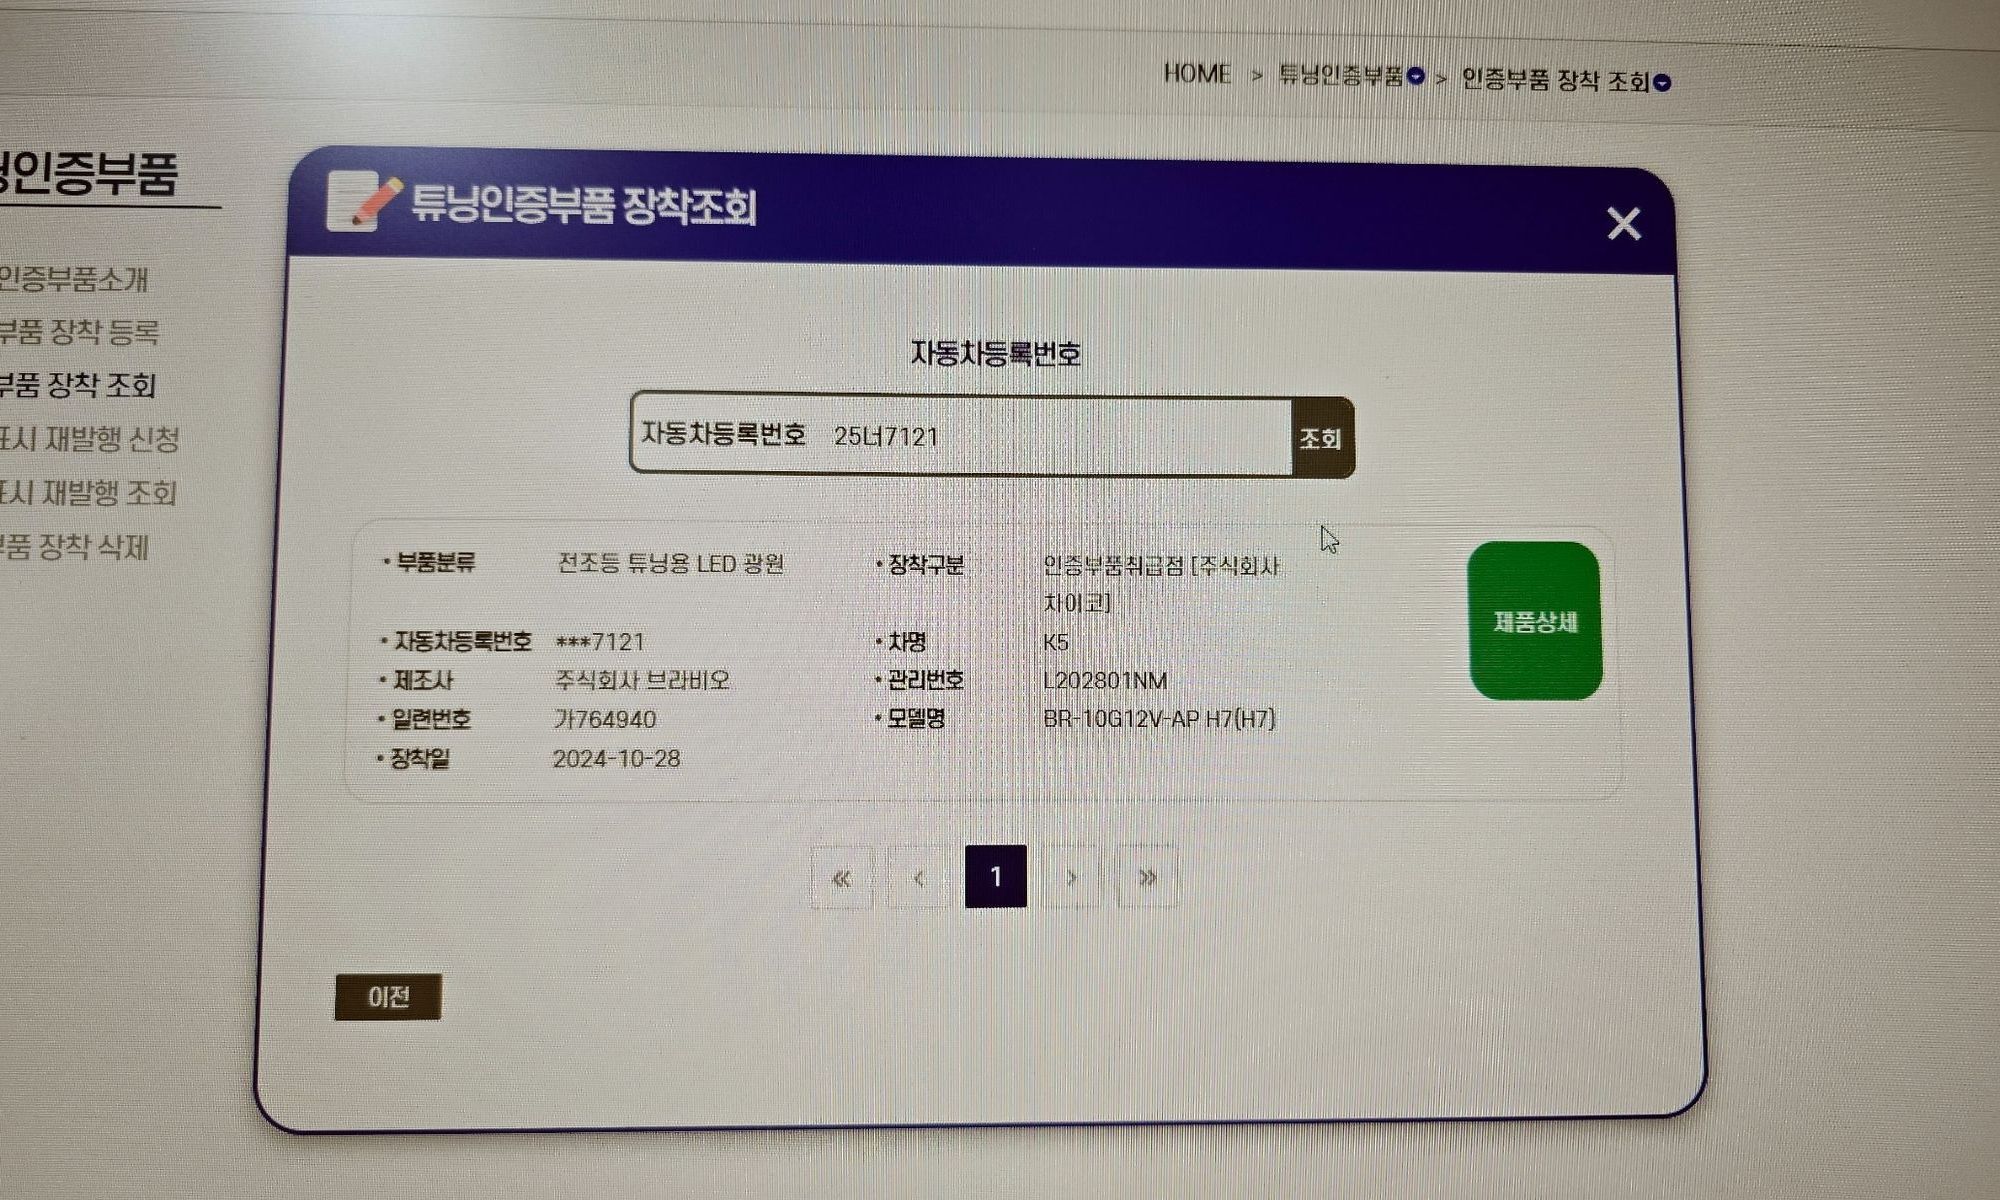This screenshot has height=1200, width=2000.
Task: Select 부품 장착 조회 in sidebar
Action: [x=77, y=385]
